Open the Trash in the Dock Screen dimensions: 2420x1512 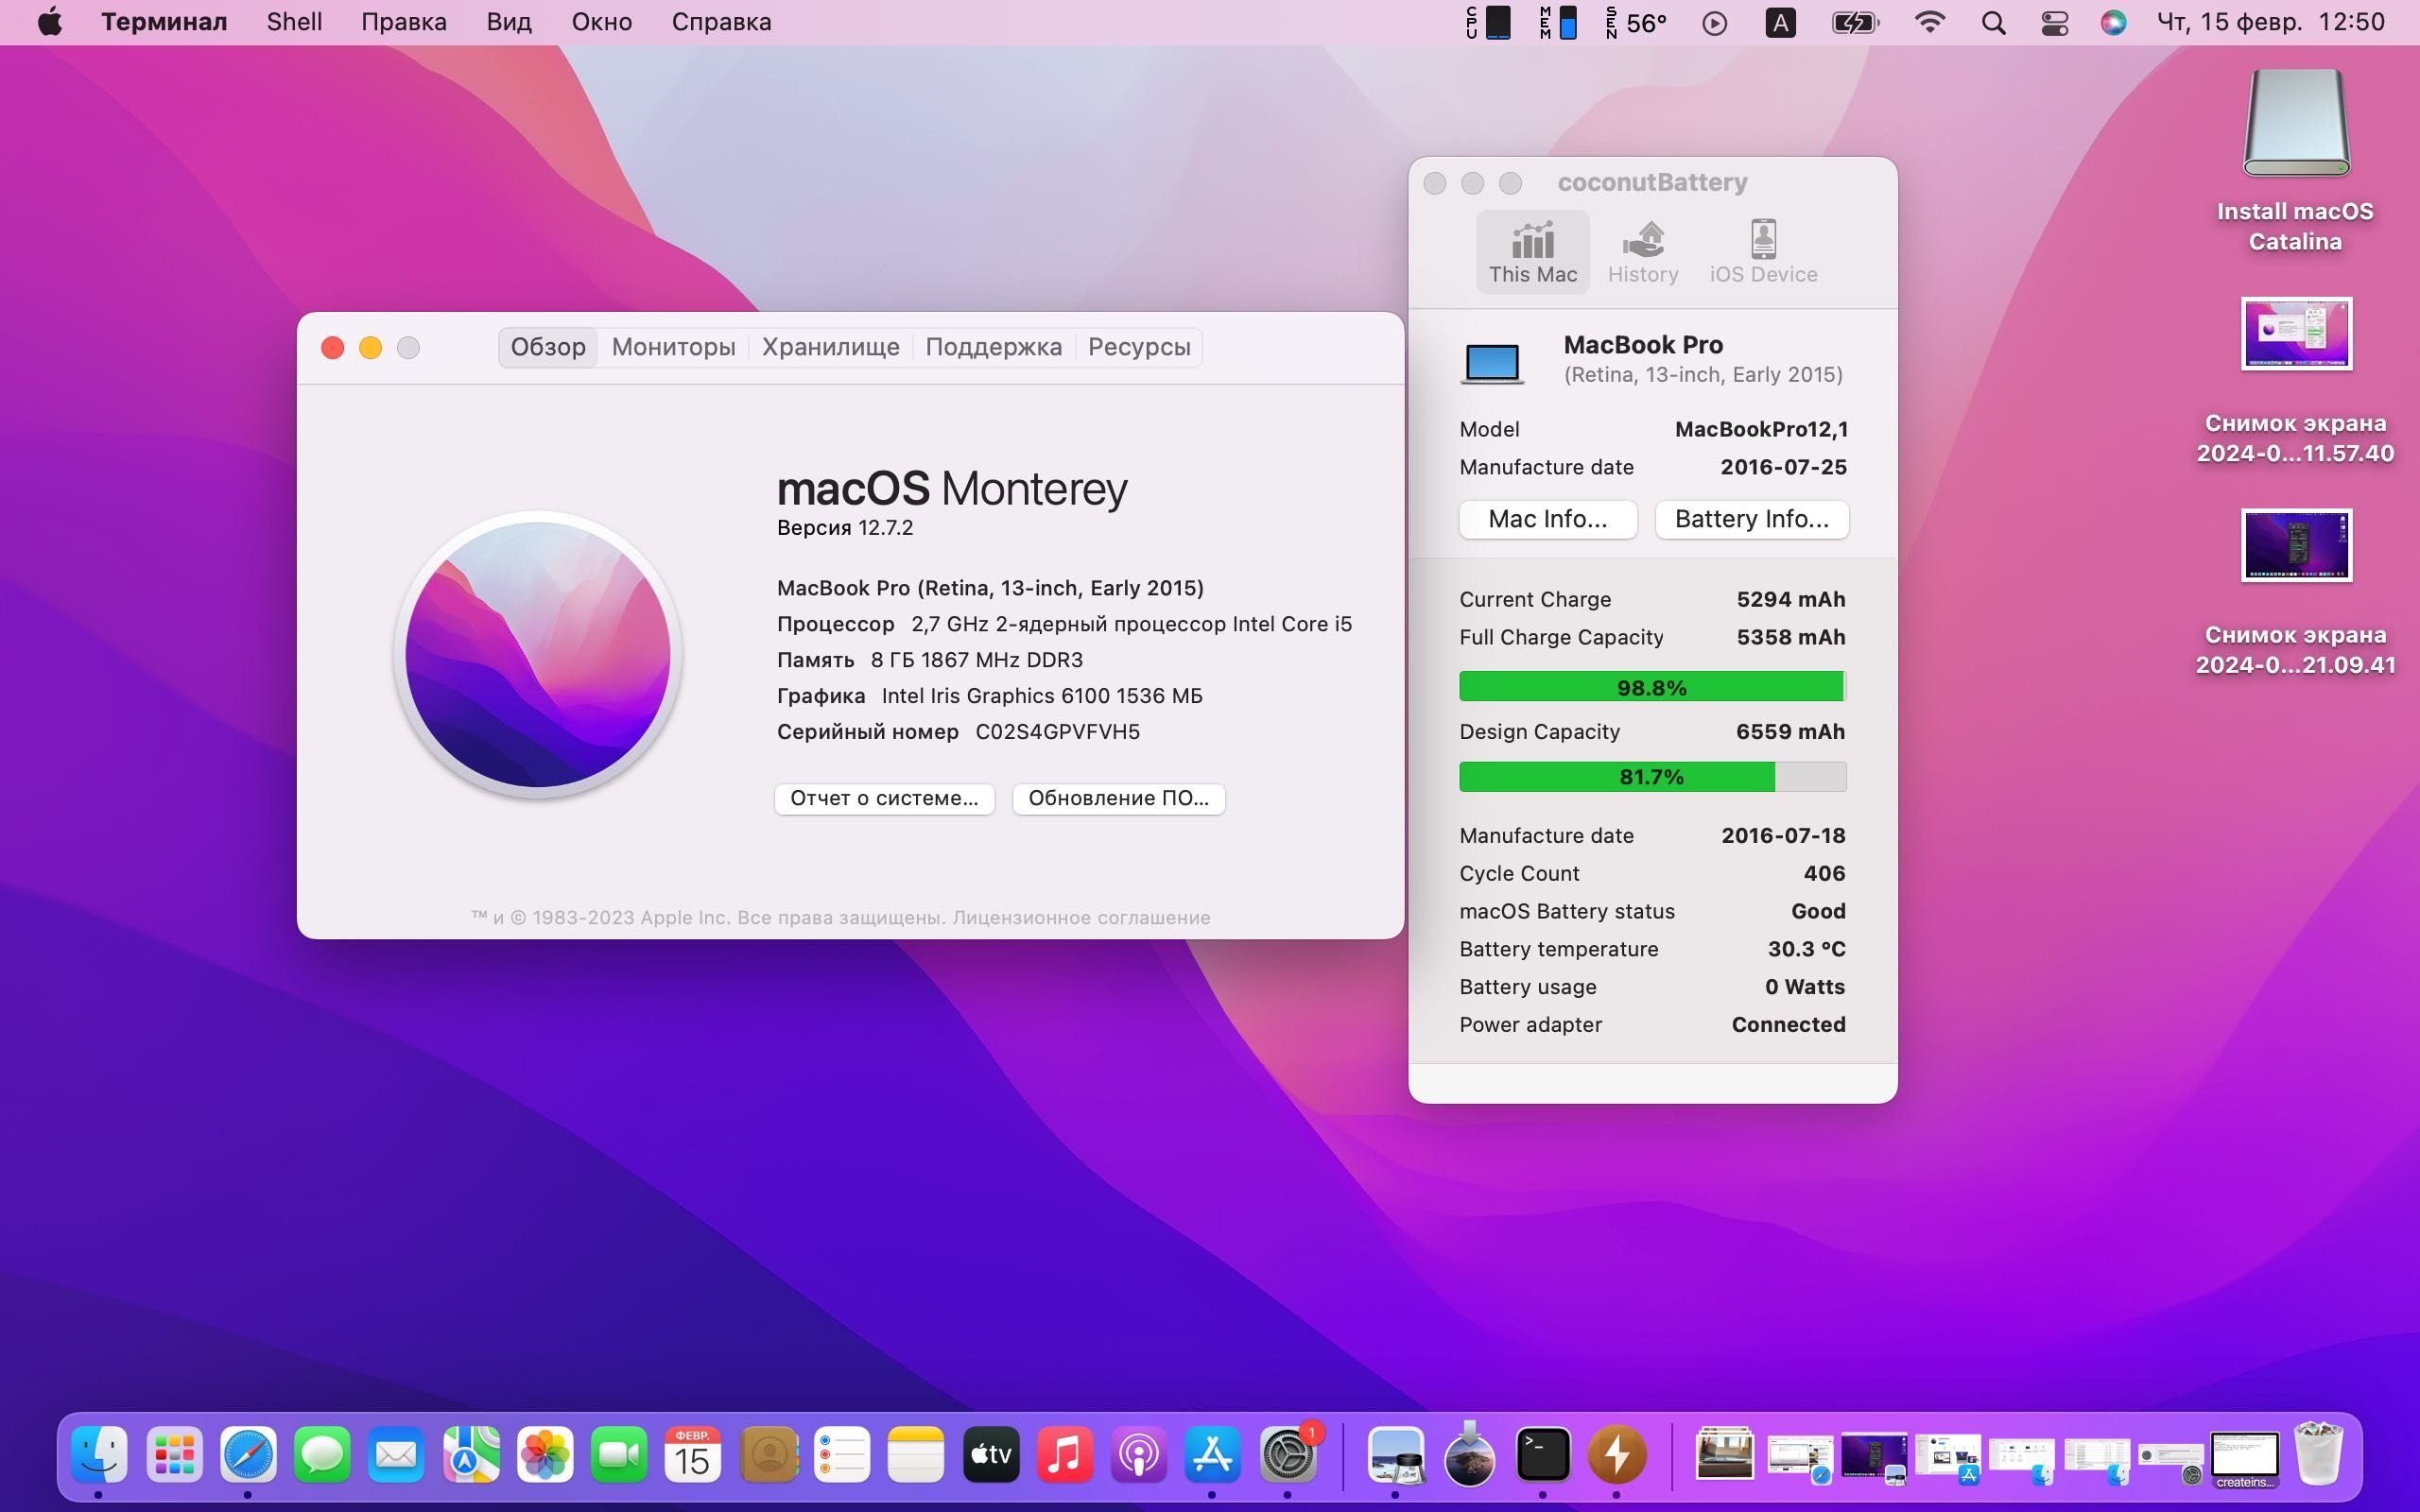point(2319,1454)
